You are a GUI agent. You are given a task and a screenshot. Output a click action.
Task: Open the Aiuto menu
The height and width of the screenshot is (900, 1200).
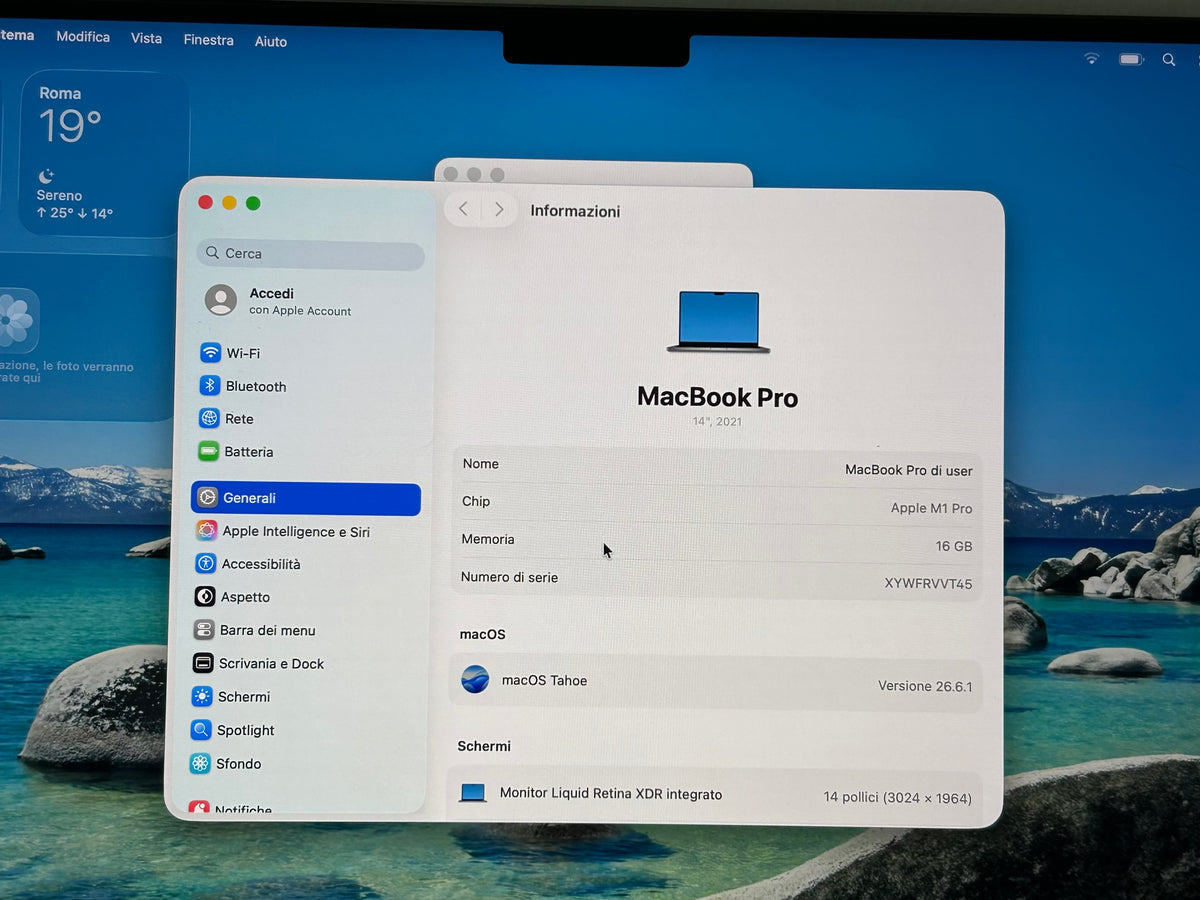(271, 41)
